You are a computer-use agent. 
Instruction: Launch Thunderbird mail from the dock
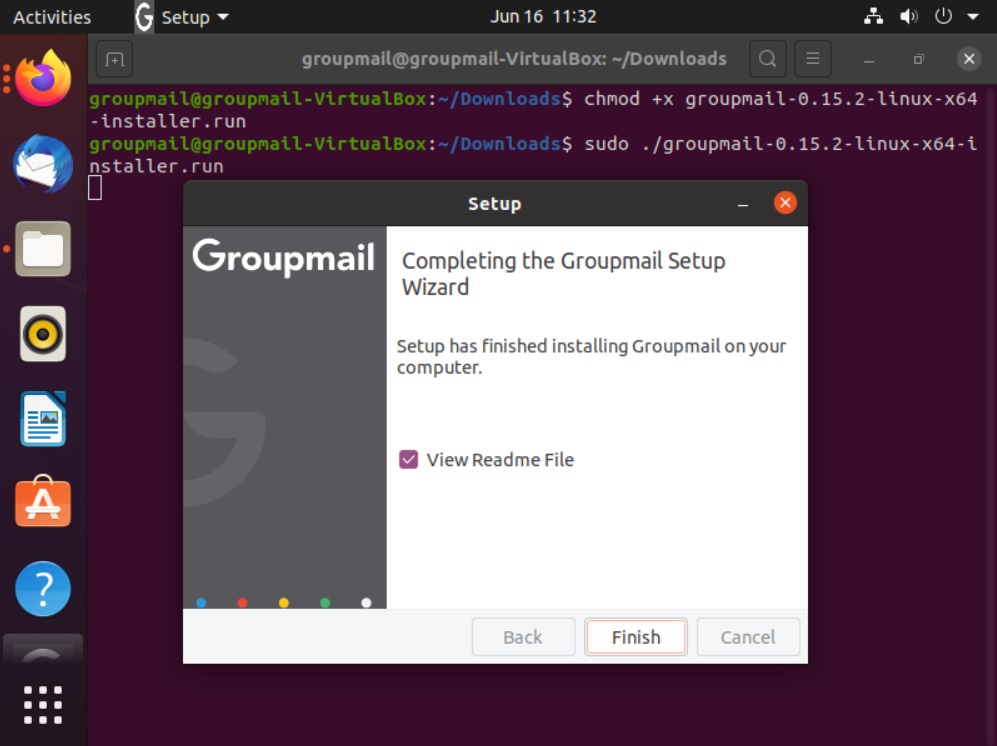pos(43,163)
